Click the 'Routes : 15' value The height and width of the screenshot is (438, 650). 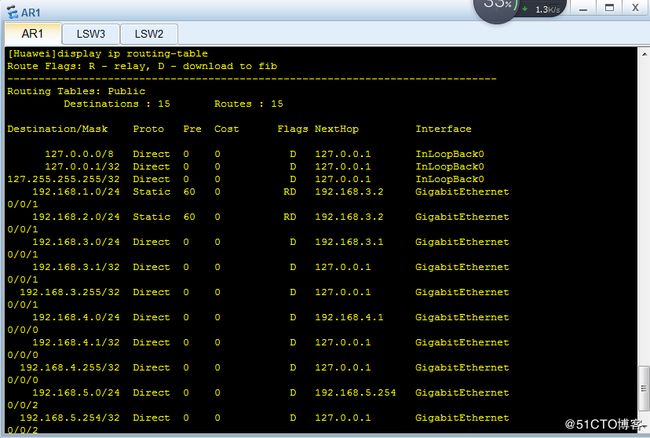(249, 104)
